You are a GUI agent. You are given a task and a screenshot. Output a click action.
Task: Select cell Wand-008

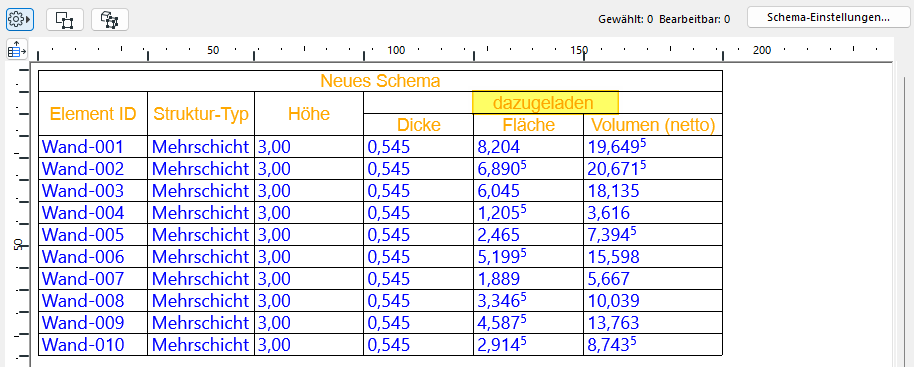click(x=93, y=301)
